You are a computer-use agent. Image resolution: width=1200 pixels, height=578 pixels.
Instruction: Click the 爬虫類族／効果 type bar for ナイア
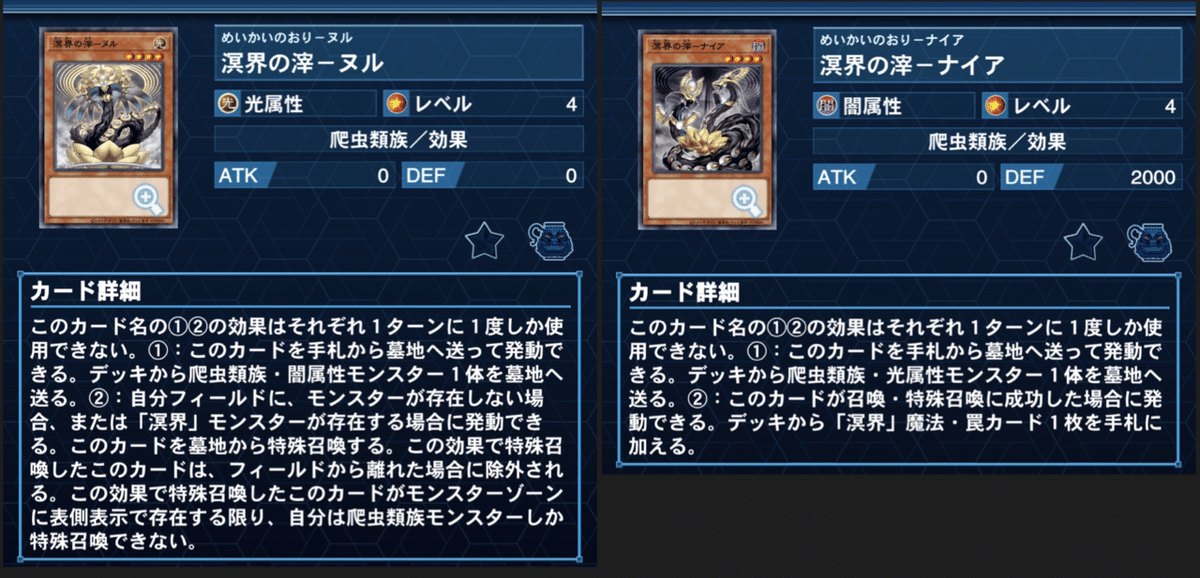point(998,140)
